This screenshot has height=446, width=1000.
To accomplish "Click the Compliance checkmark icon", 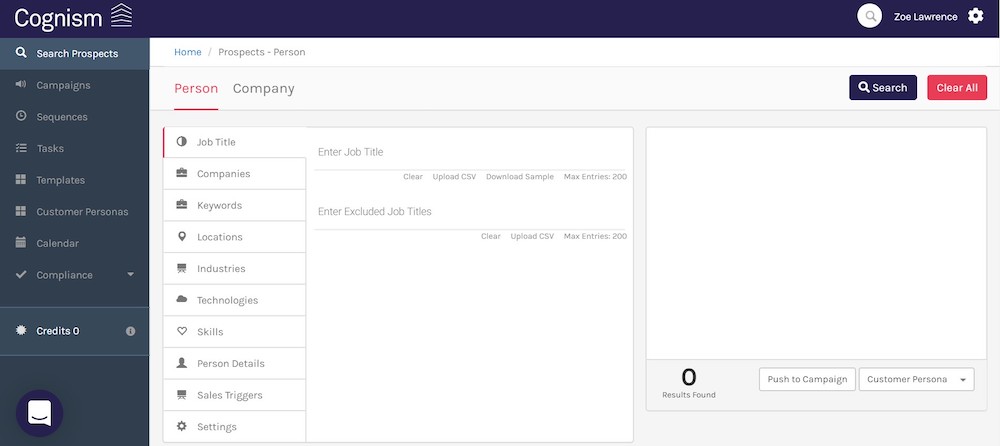I will tap(21, 274).
